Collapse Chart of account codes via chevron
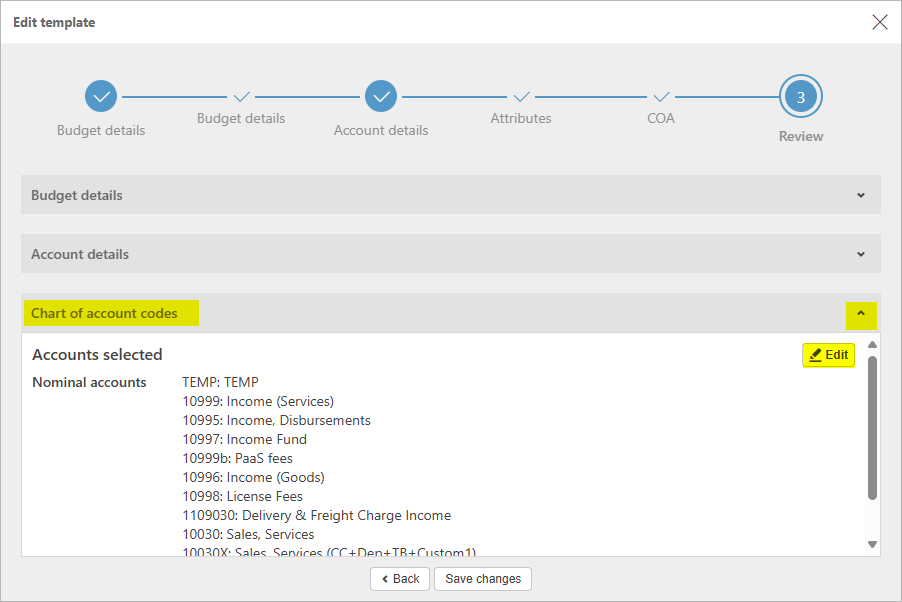The height and width of the screenshot is (602, 902). click(x=861, y=314)
